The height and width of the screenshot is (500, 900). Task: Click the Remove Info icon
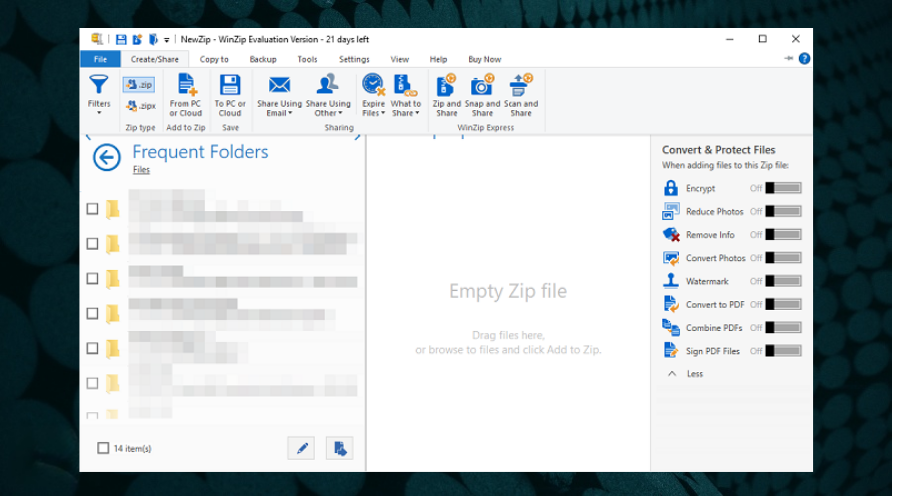[x=670, y=235]
